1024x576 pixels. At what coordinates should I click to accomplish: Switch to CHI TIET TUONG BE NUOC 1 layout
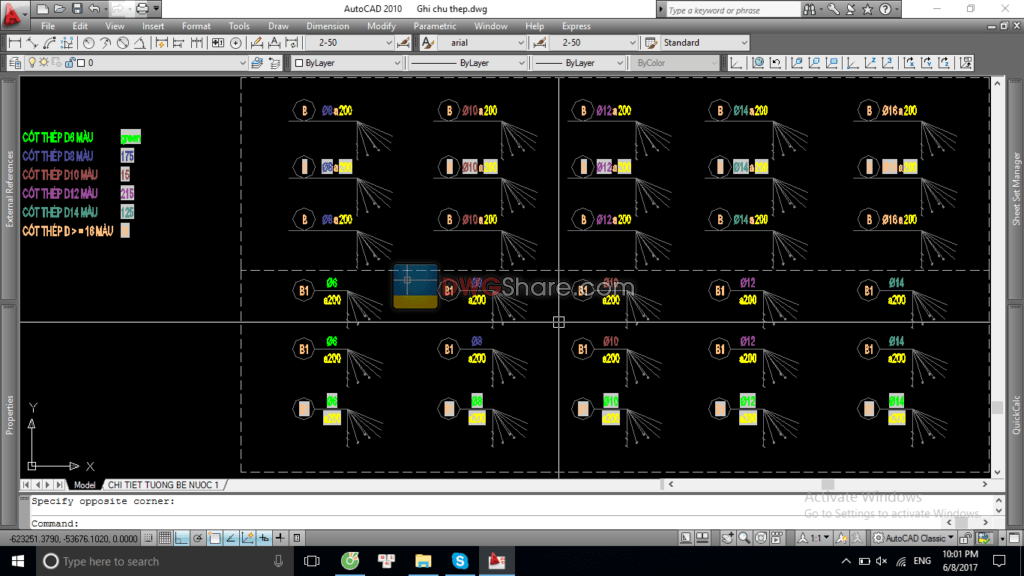[167, 484]
